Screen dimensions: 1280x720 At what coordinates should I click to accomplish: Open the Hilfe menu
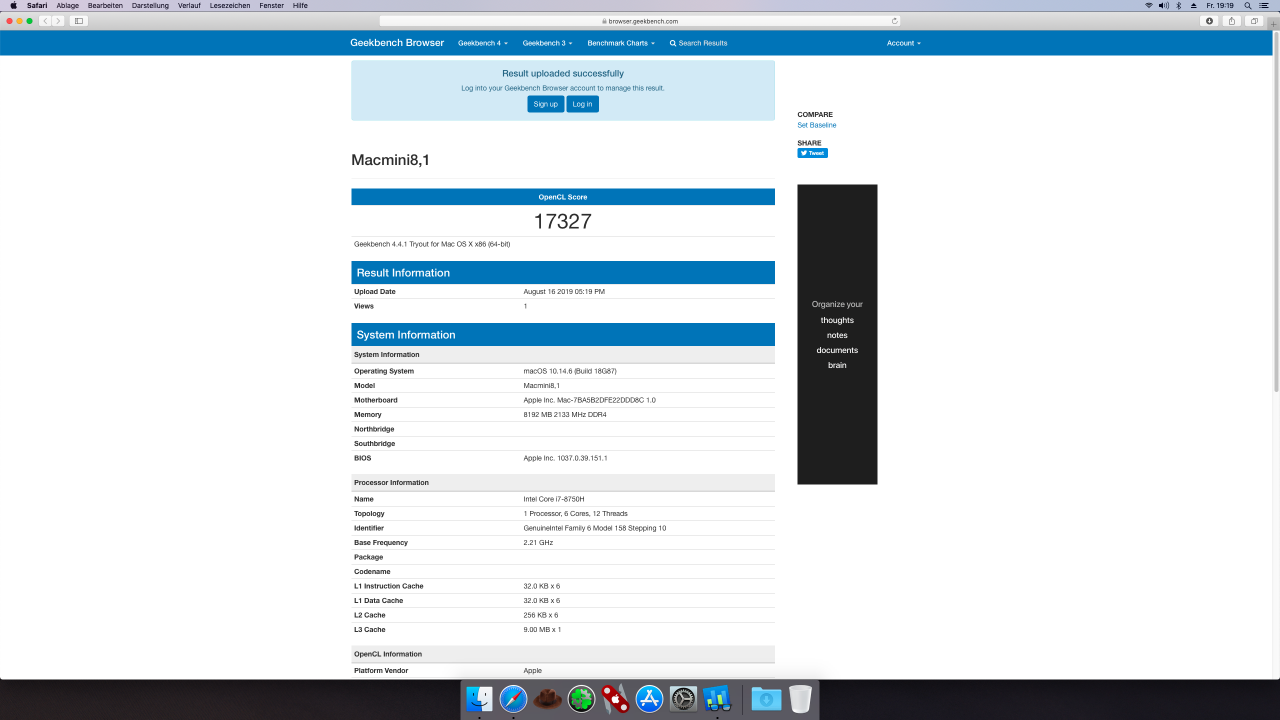pyautogui.click(x=300, y=5)
